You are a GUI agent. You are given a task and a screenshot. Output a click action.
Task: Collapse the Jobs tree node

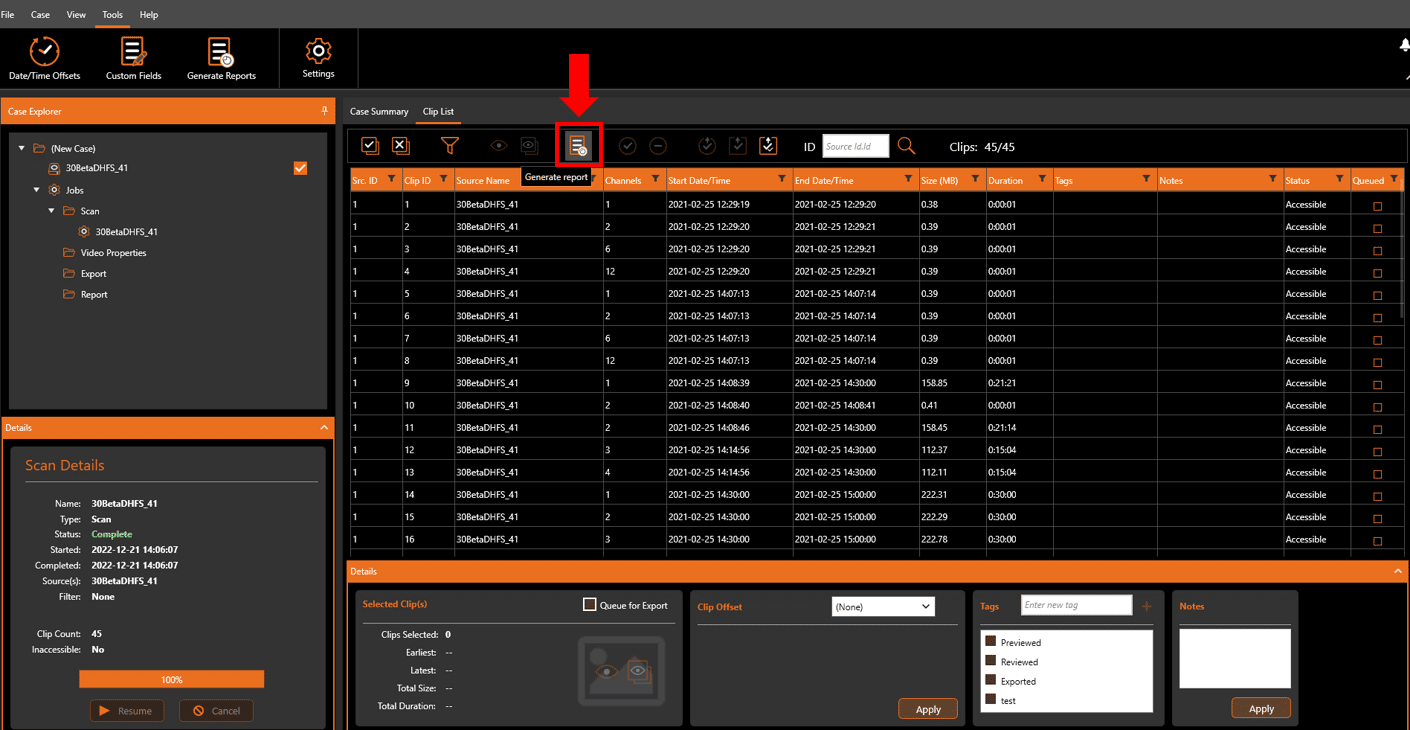(x=37, y=189)
